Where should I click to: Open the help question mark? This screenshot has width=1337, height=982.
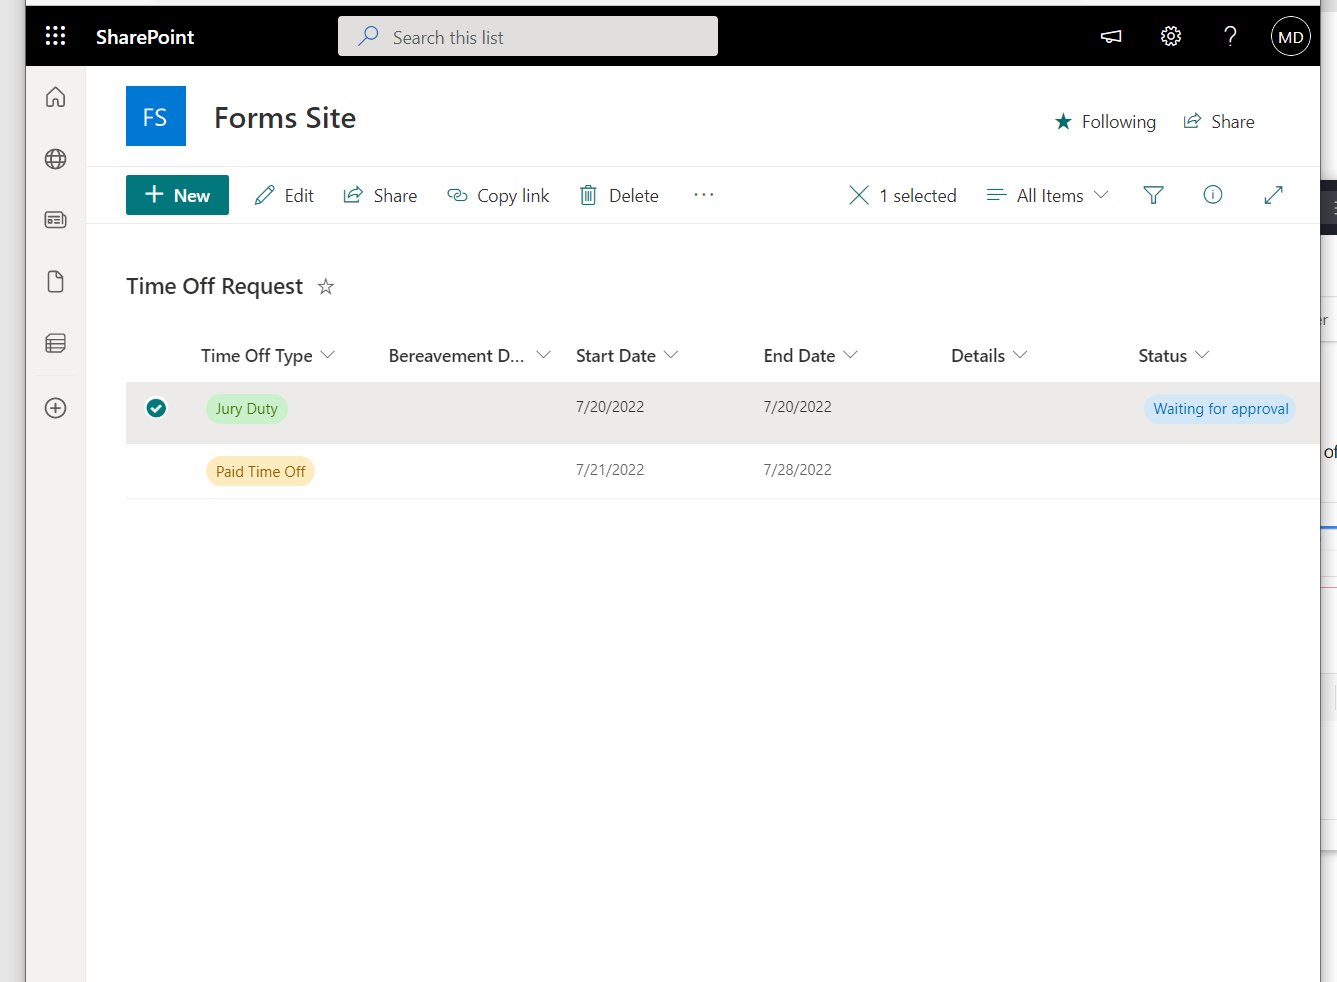pos(1231,36)
